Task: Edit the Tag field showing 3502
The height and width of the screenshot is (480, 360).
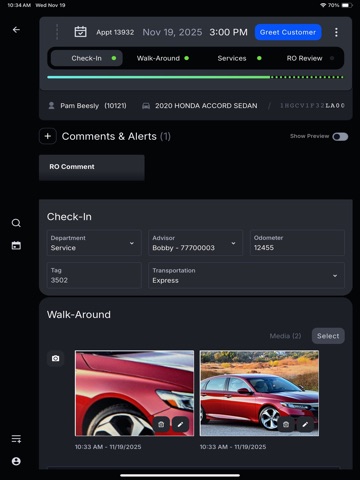Action: click(x=94, y=276)
